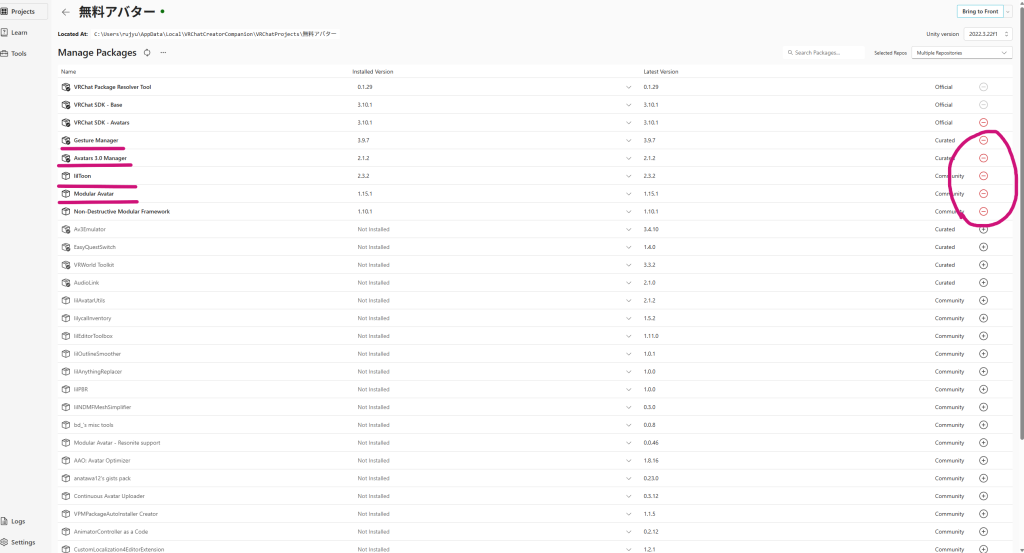Remove the Modular Avatar package

(x=983, y=194)
